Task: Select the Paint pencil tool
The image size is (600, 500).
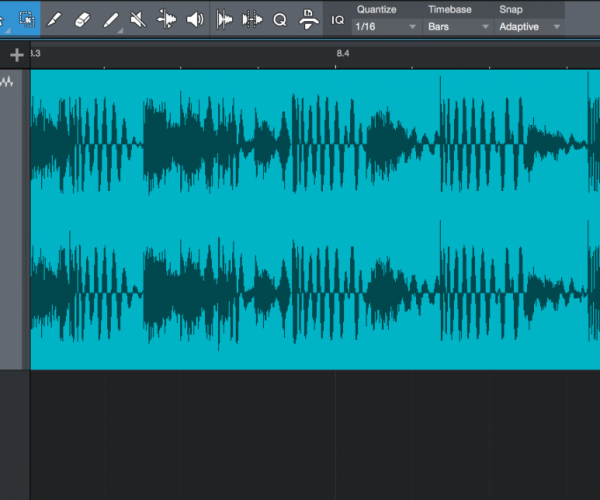Action: pyautogui.click(x=111, y=20)
